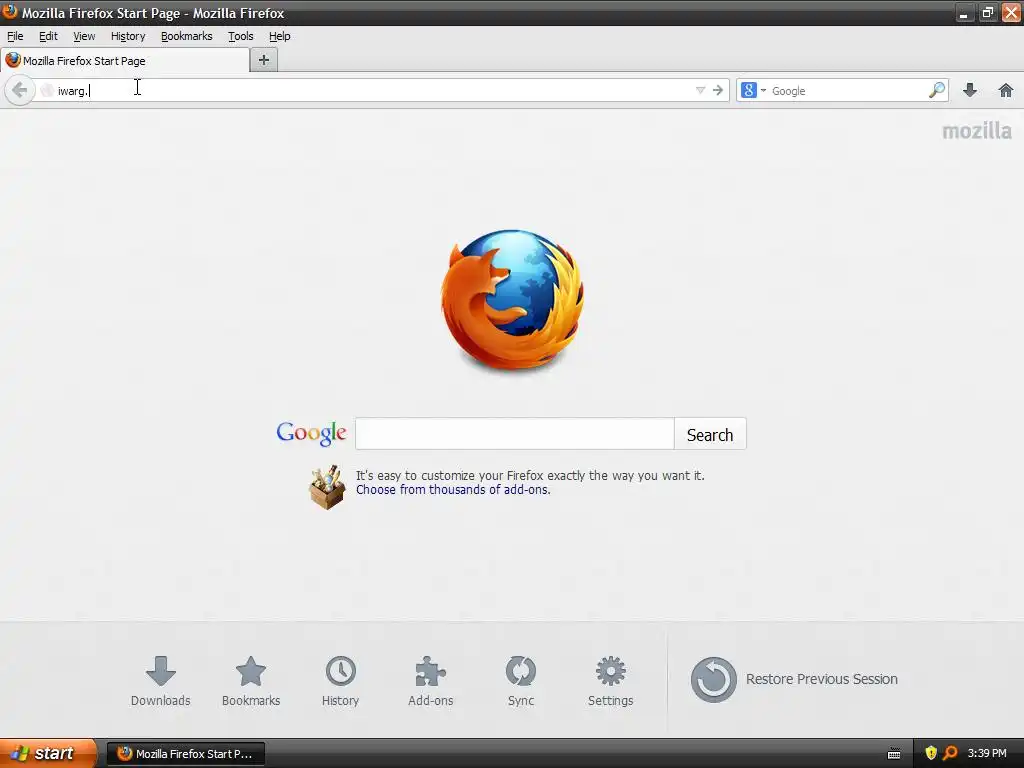Screen dimensions: 1024x768
Task: Open the address bar history dropdown
Action: 700,90
